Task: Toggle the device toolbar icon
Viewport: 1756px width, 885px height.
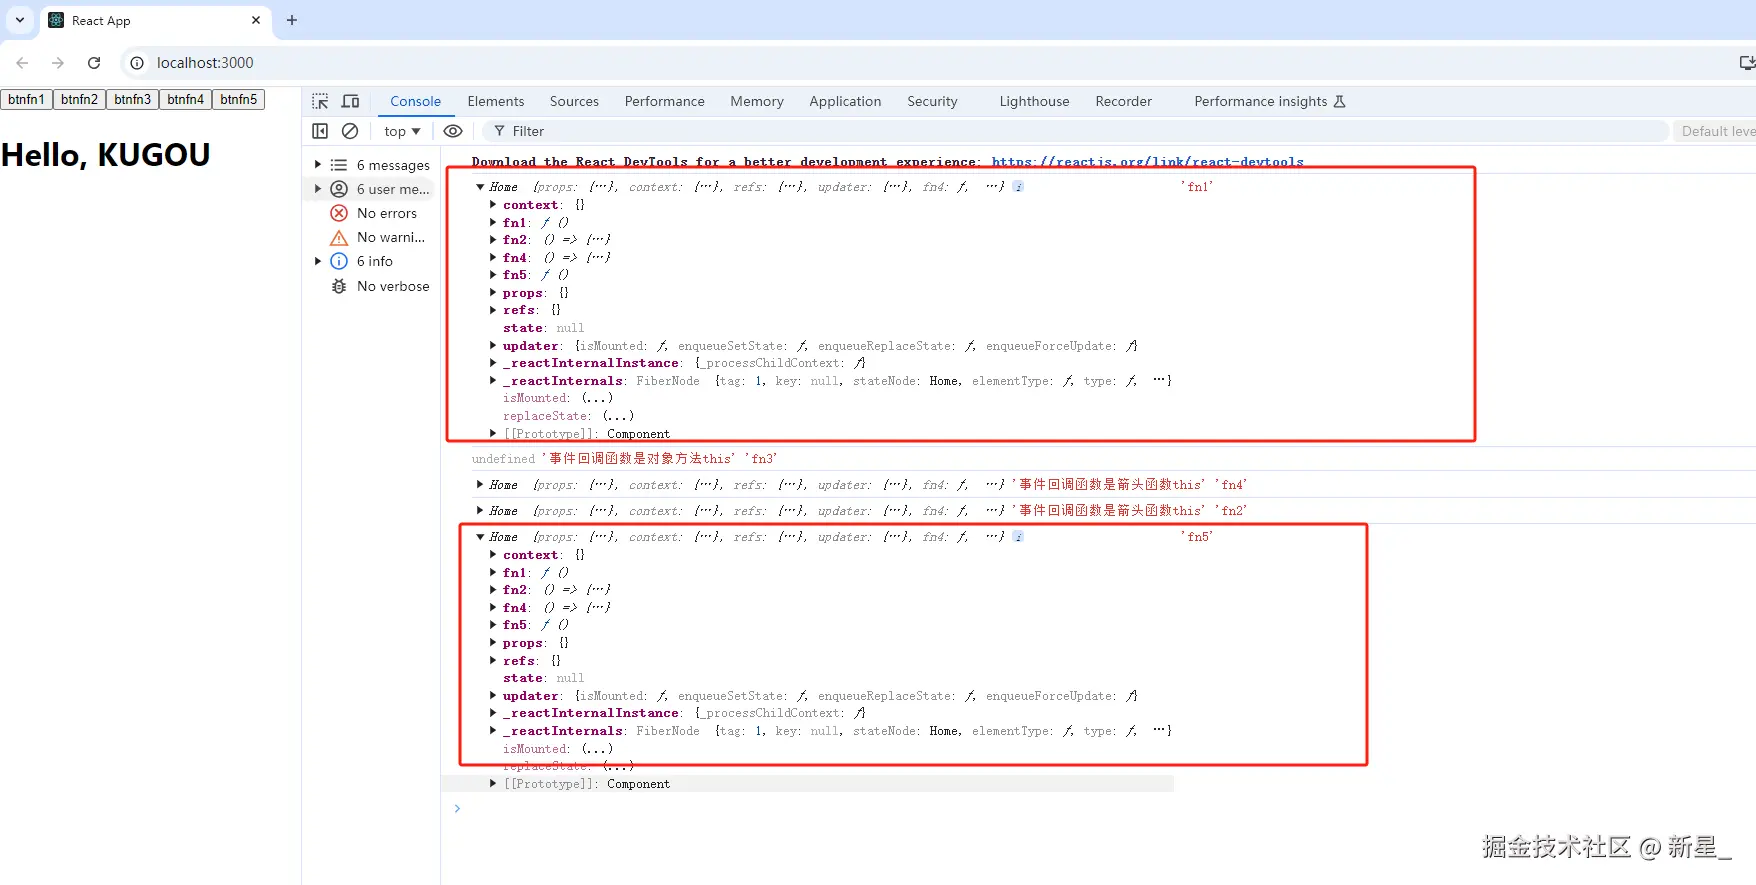Action: (350, 101)
